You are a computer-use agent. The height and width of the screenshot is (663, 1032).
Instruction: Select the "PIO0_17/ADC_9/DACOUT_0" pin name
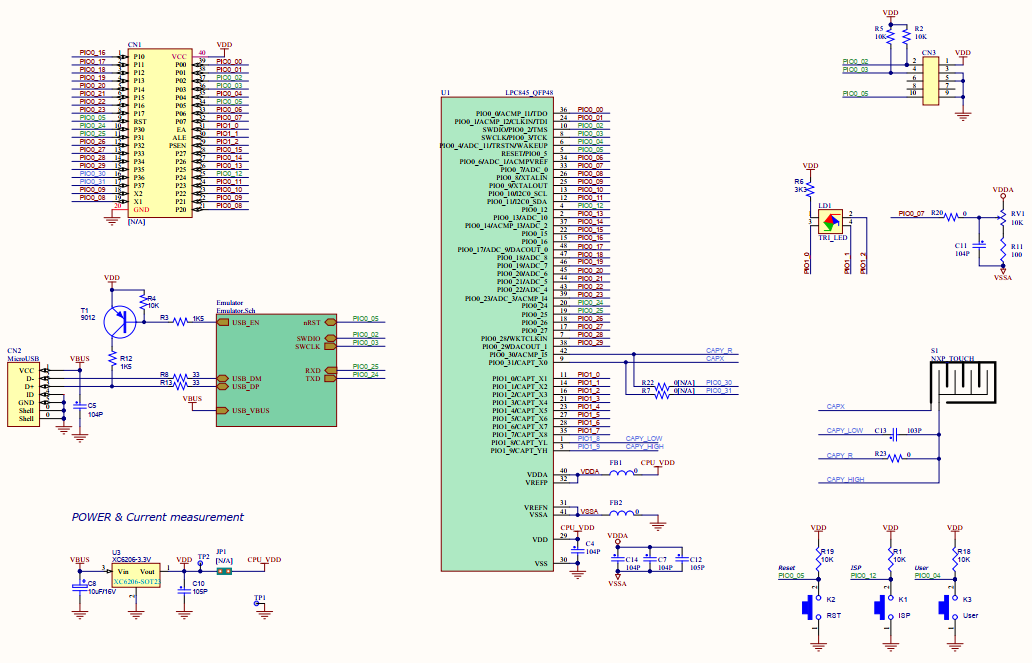pos(502,250)
